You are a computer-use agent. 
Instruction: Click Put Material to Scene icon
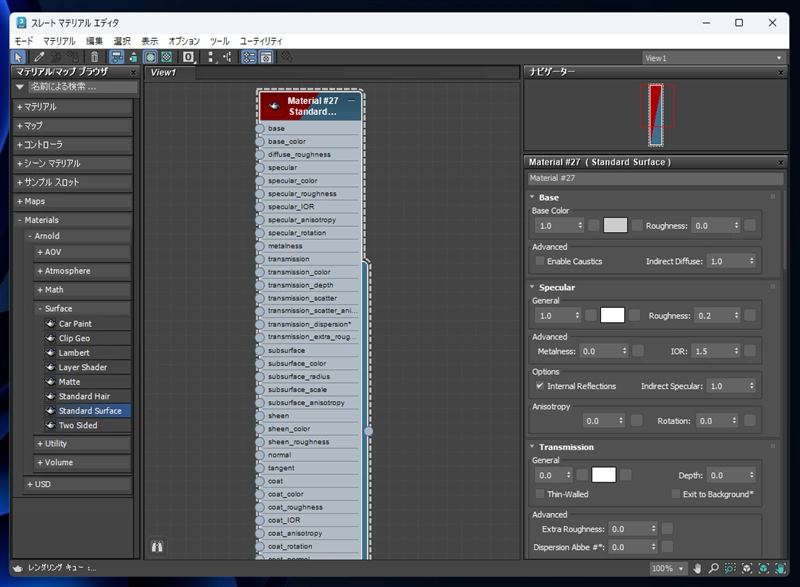tap(56, 57)
